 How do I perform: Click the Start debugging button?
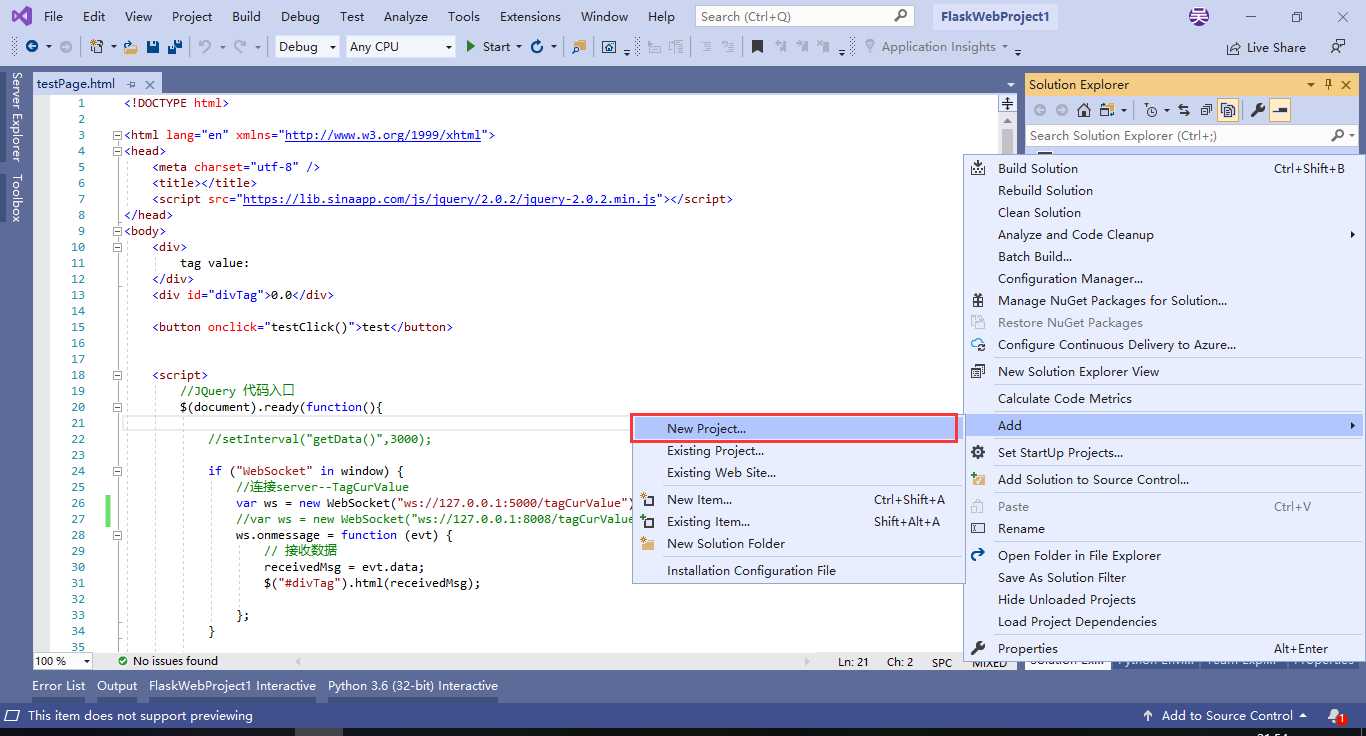click(488, 47)
